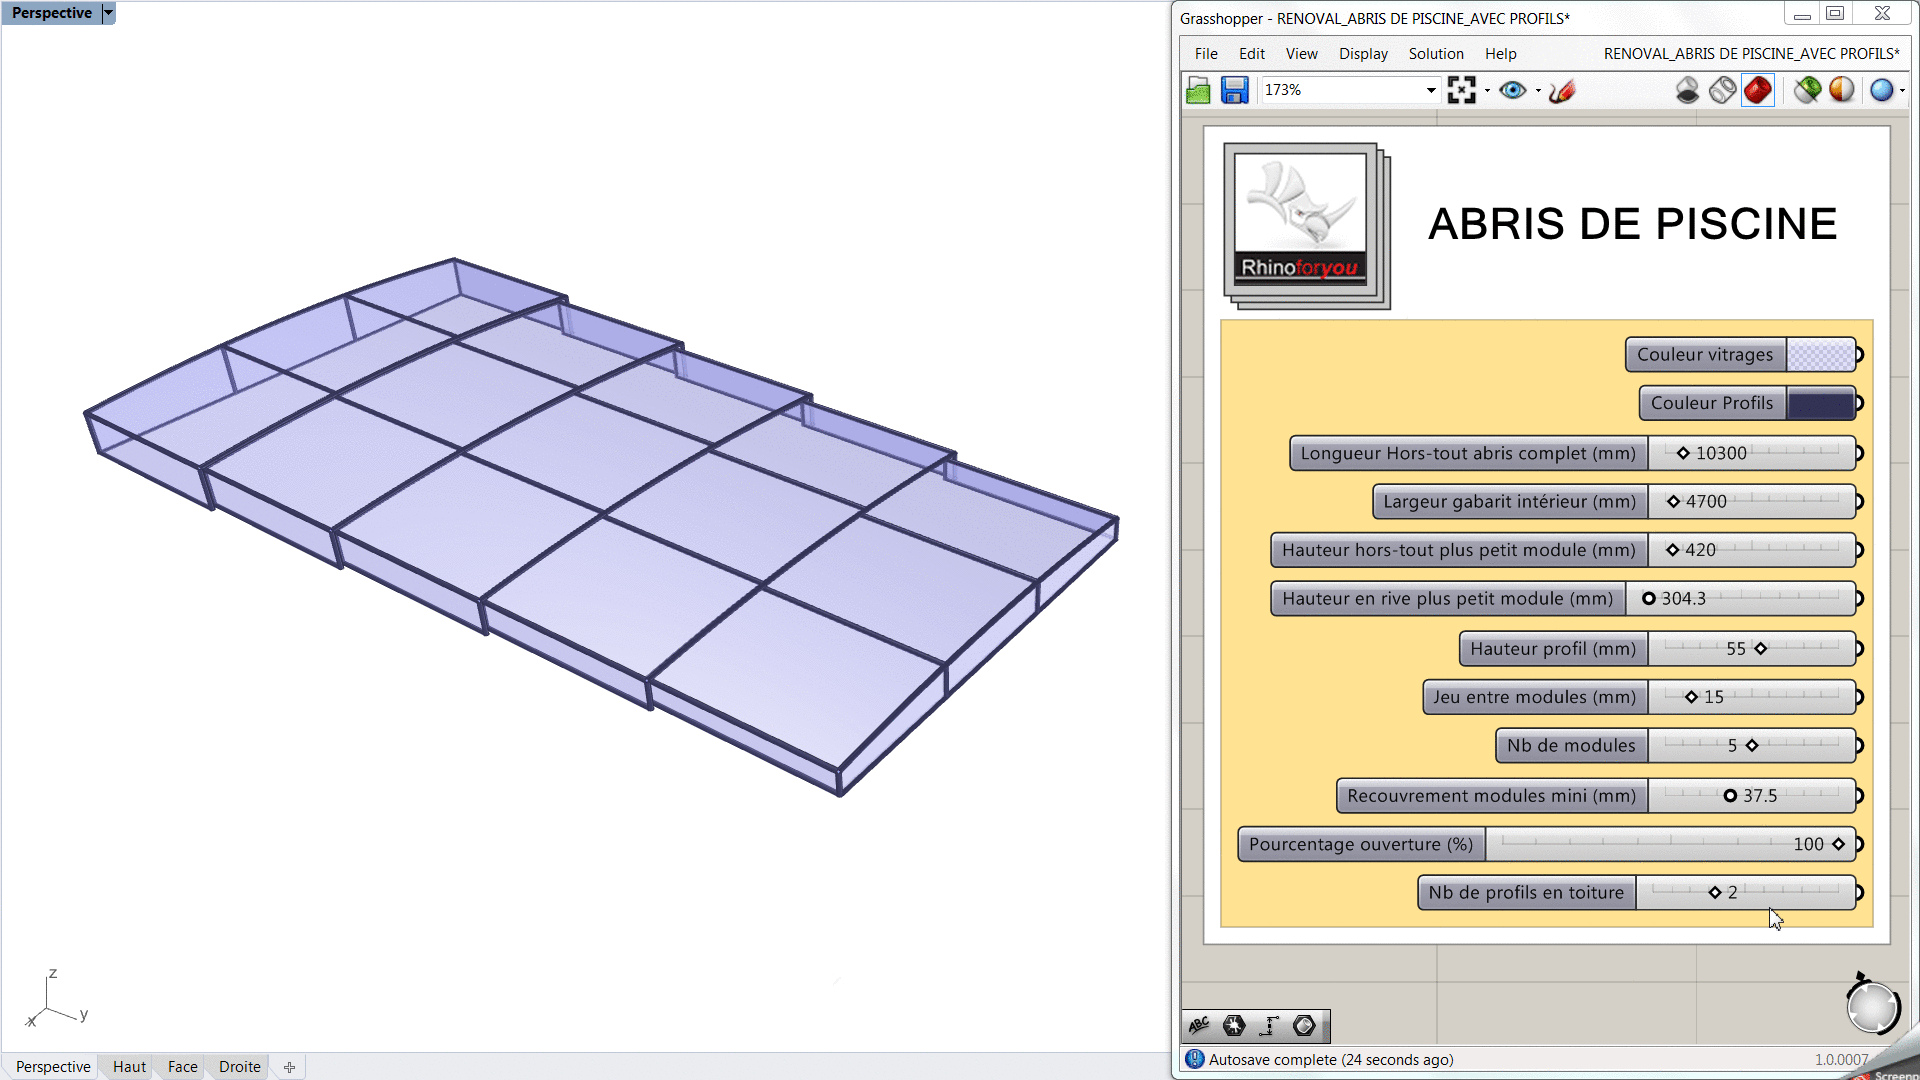Switch to the Haut viewport tab
The image size is (1920, 1080).
(x=129, y=1067)
